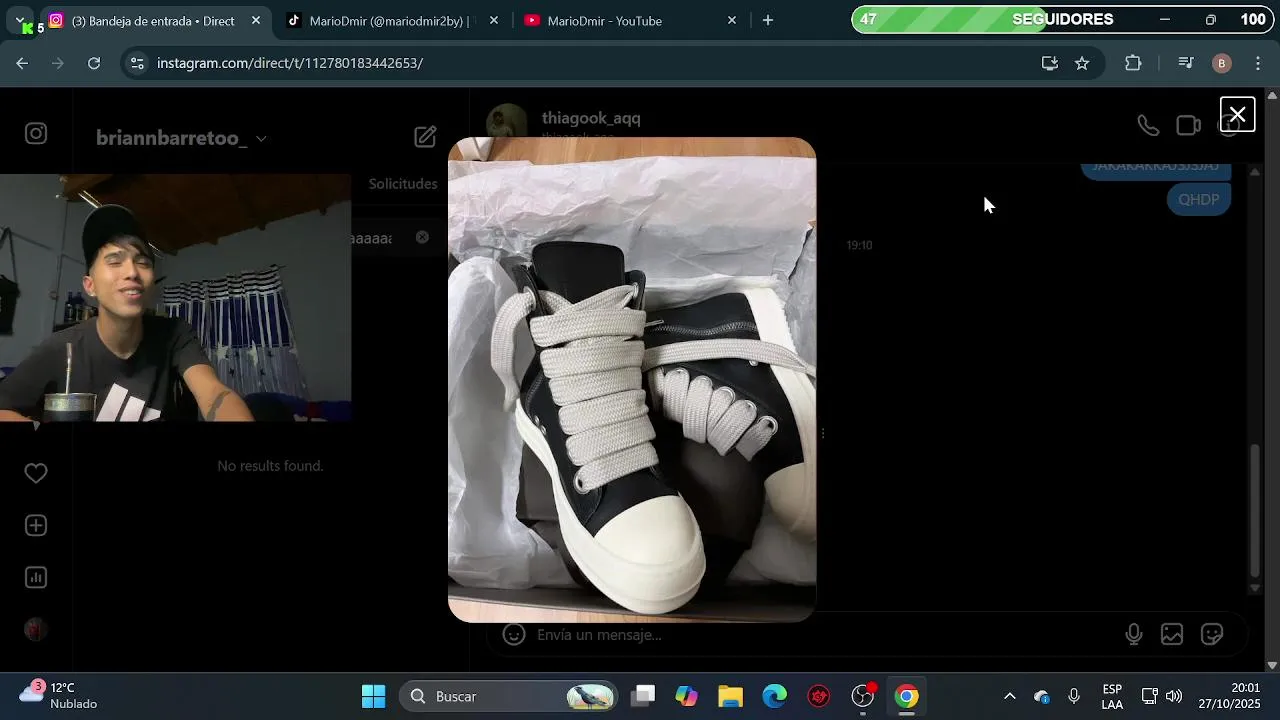Open the weather widget showing 12°C Nublado
The image size is (1280, 720).
click(x=60, y=696)
